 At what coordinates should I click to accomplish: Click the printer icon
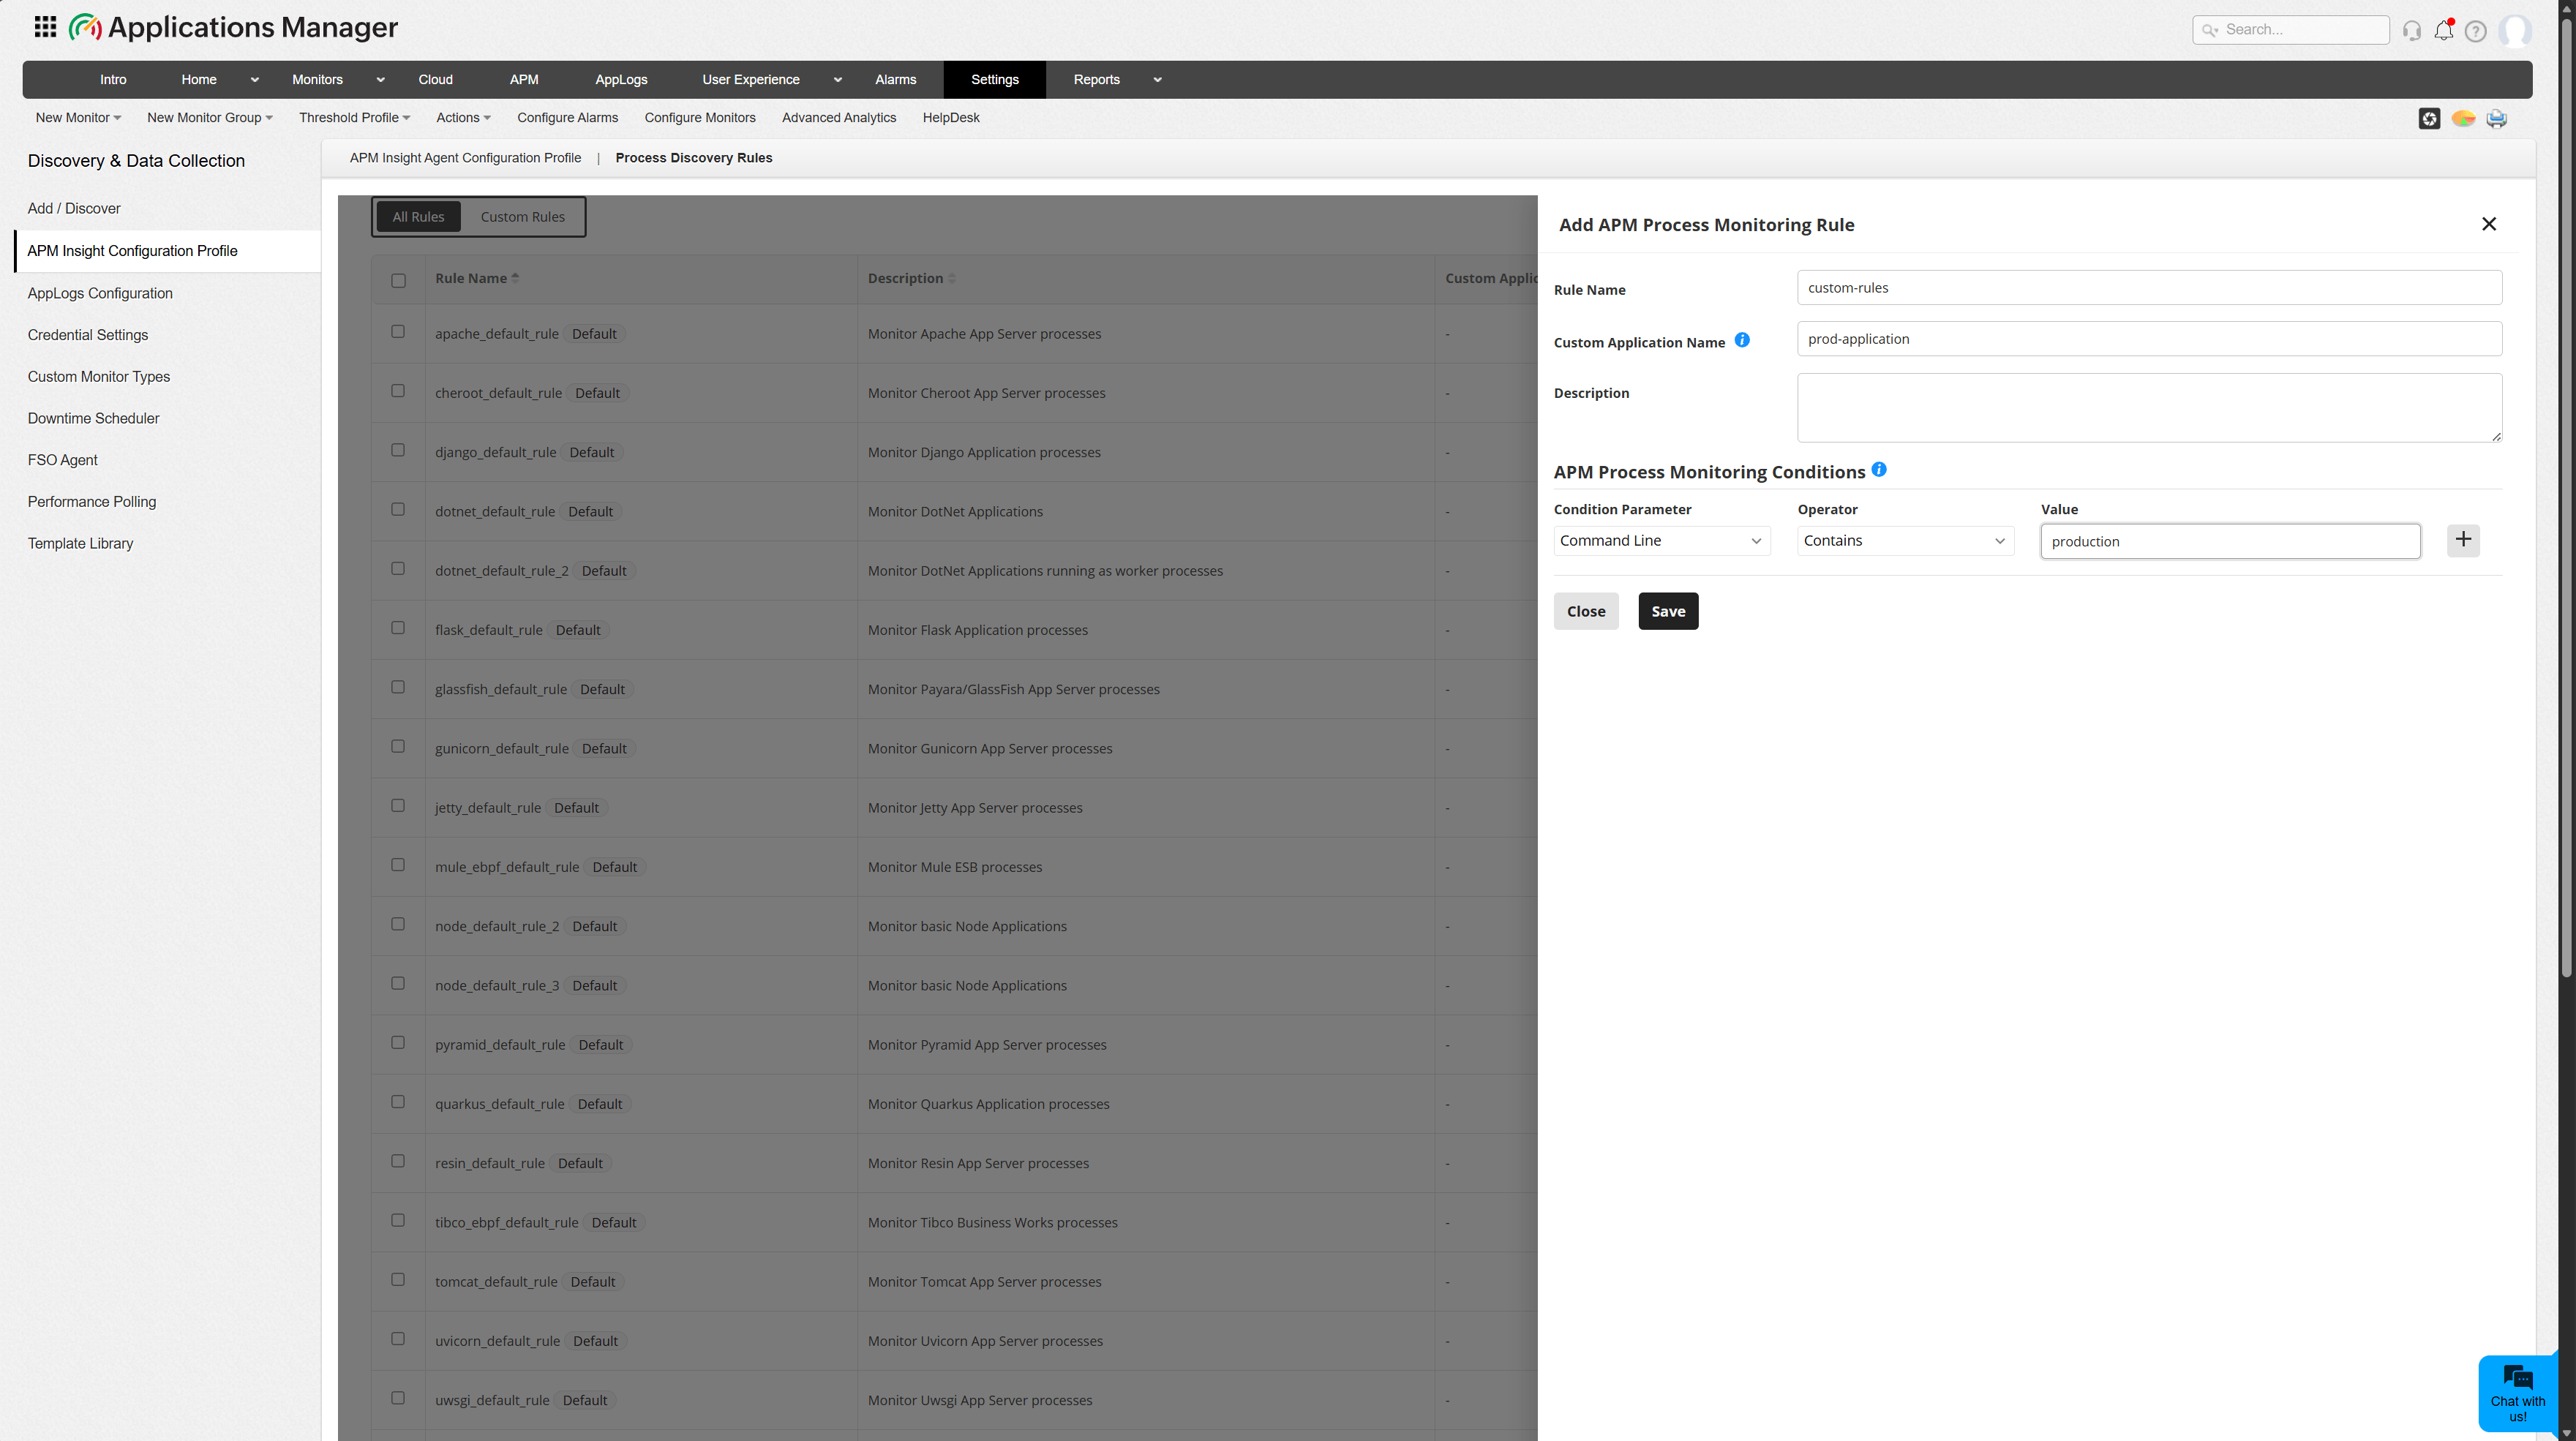click(x=2497, y=119)
